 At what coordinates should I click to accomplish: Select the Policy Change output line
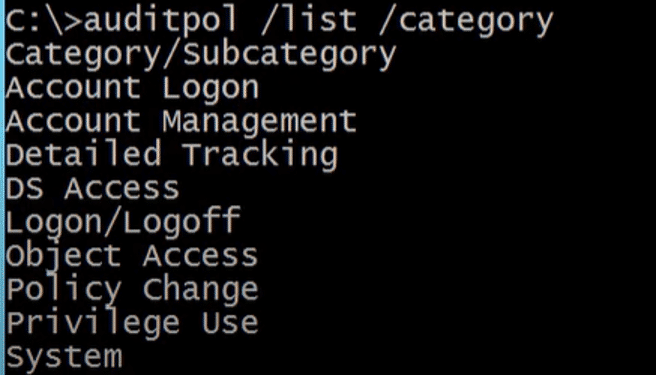[x=132, y=290]
